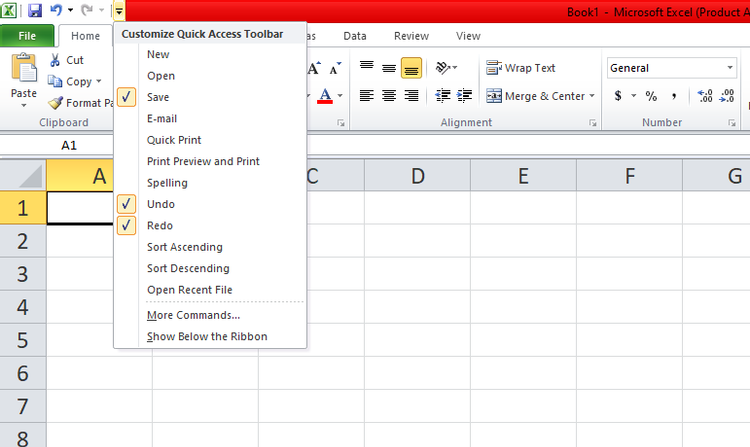Switch to the Home tab
This screenshot has width=750, height=447.
(85, 36)
